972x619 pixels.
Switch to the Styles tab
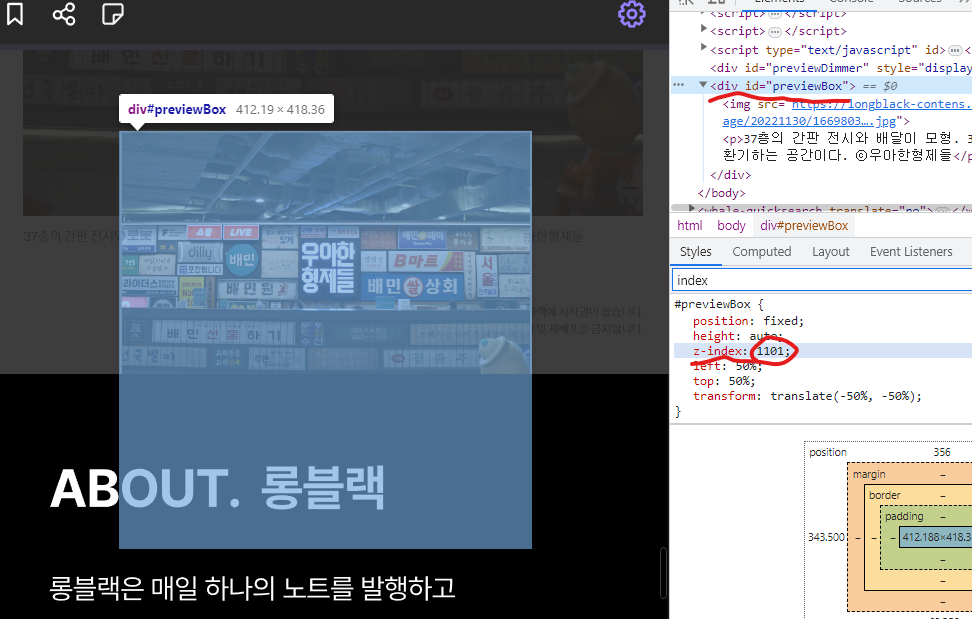(696, 252)
